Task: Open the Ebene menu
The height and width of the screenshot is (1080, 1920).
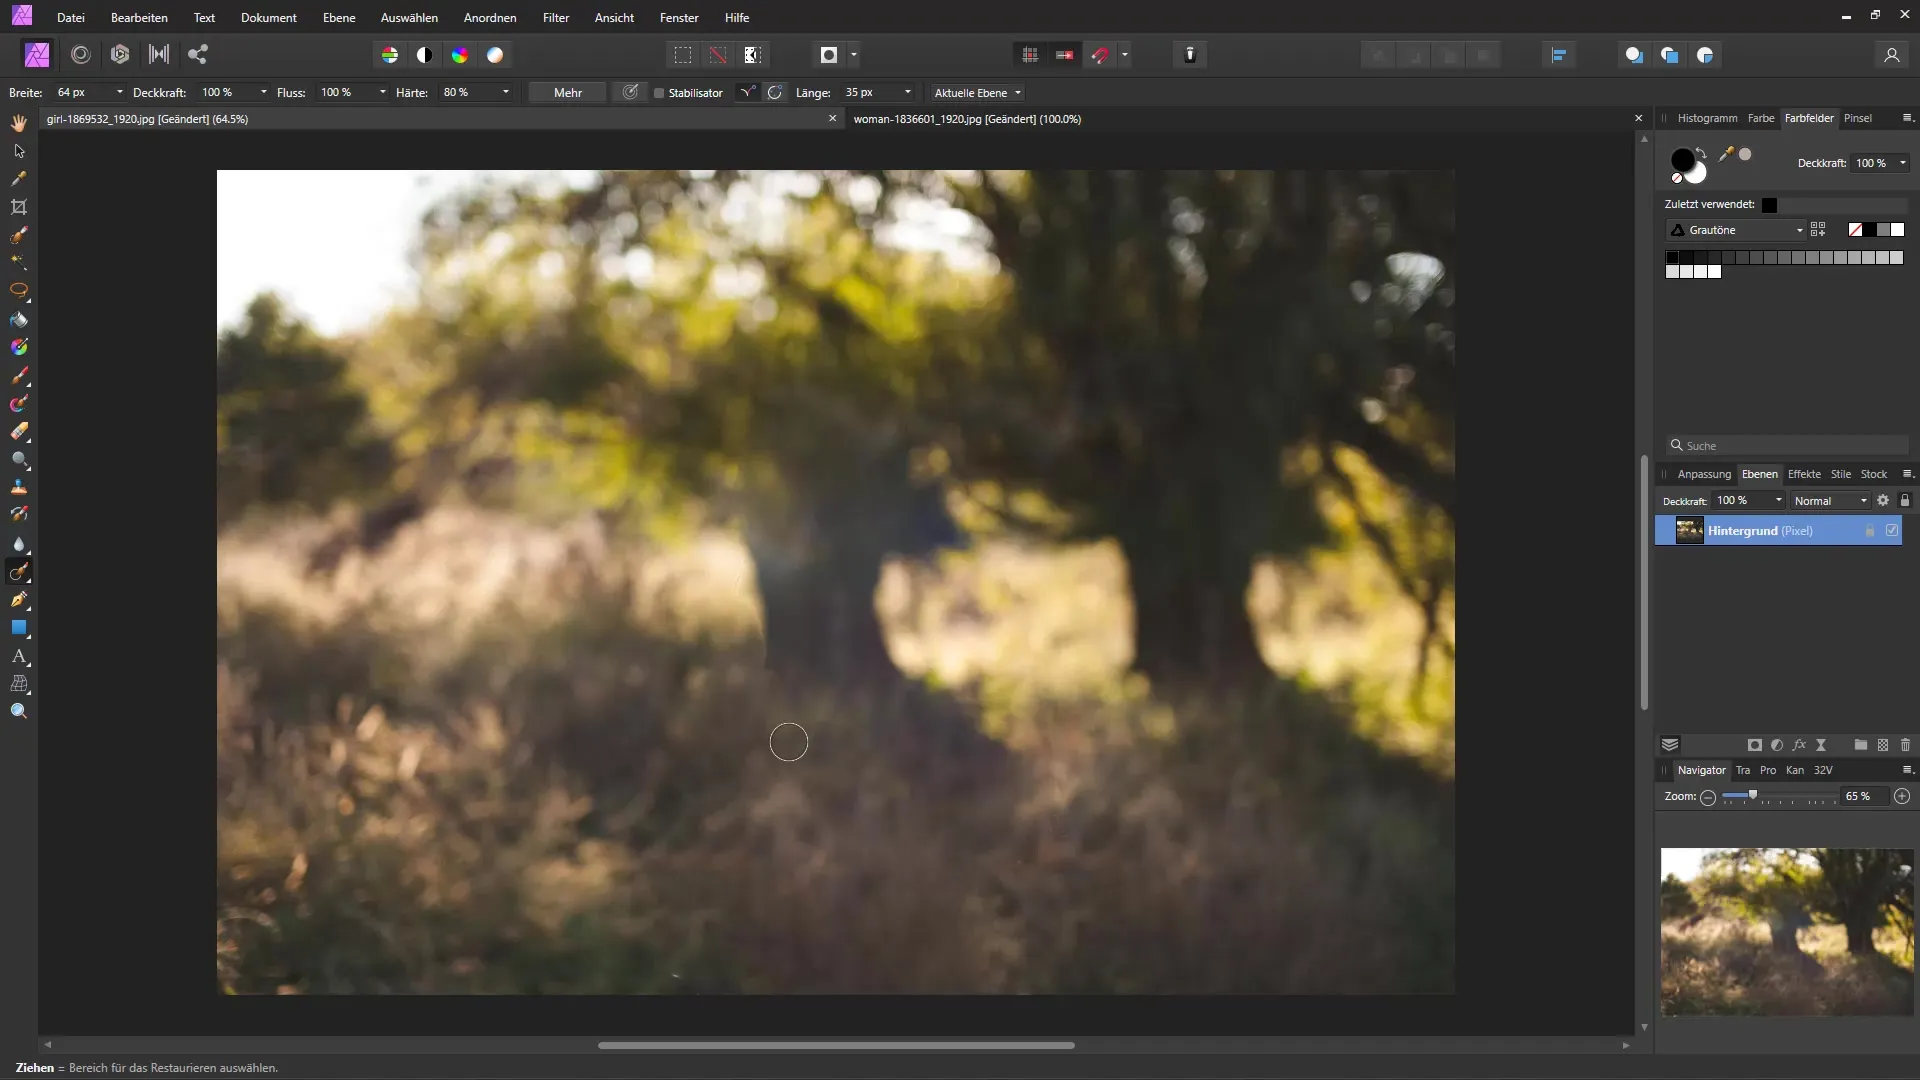Action: pos(339,18)
